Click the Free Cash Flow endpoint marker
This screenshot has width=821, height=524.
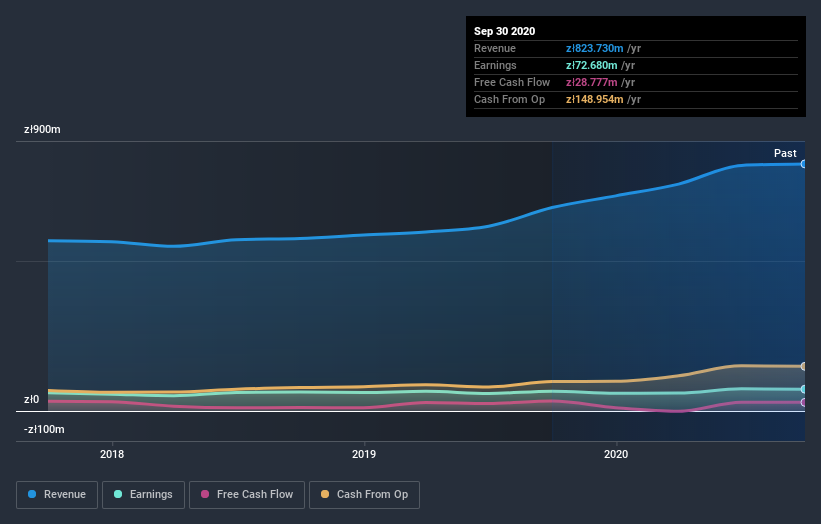[x=803, y=403]
